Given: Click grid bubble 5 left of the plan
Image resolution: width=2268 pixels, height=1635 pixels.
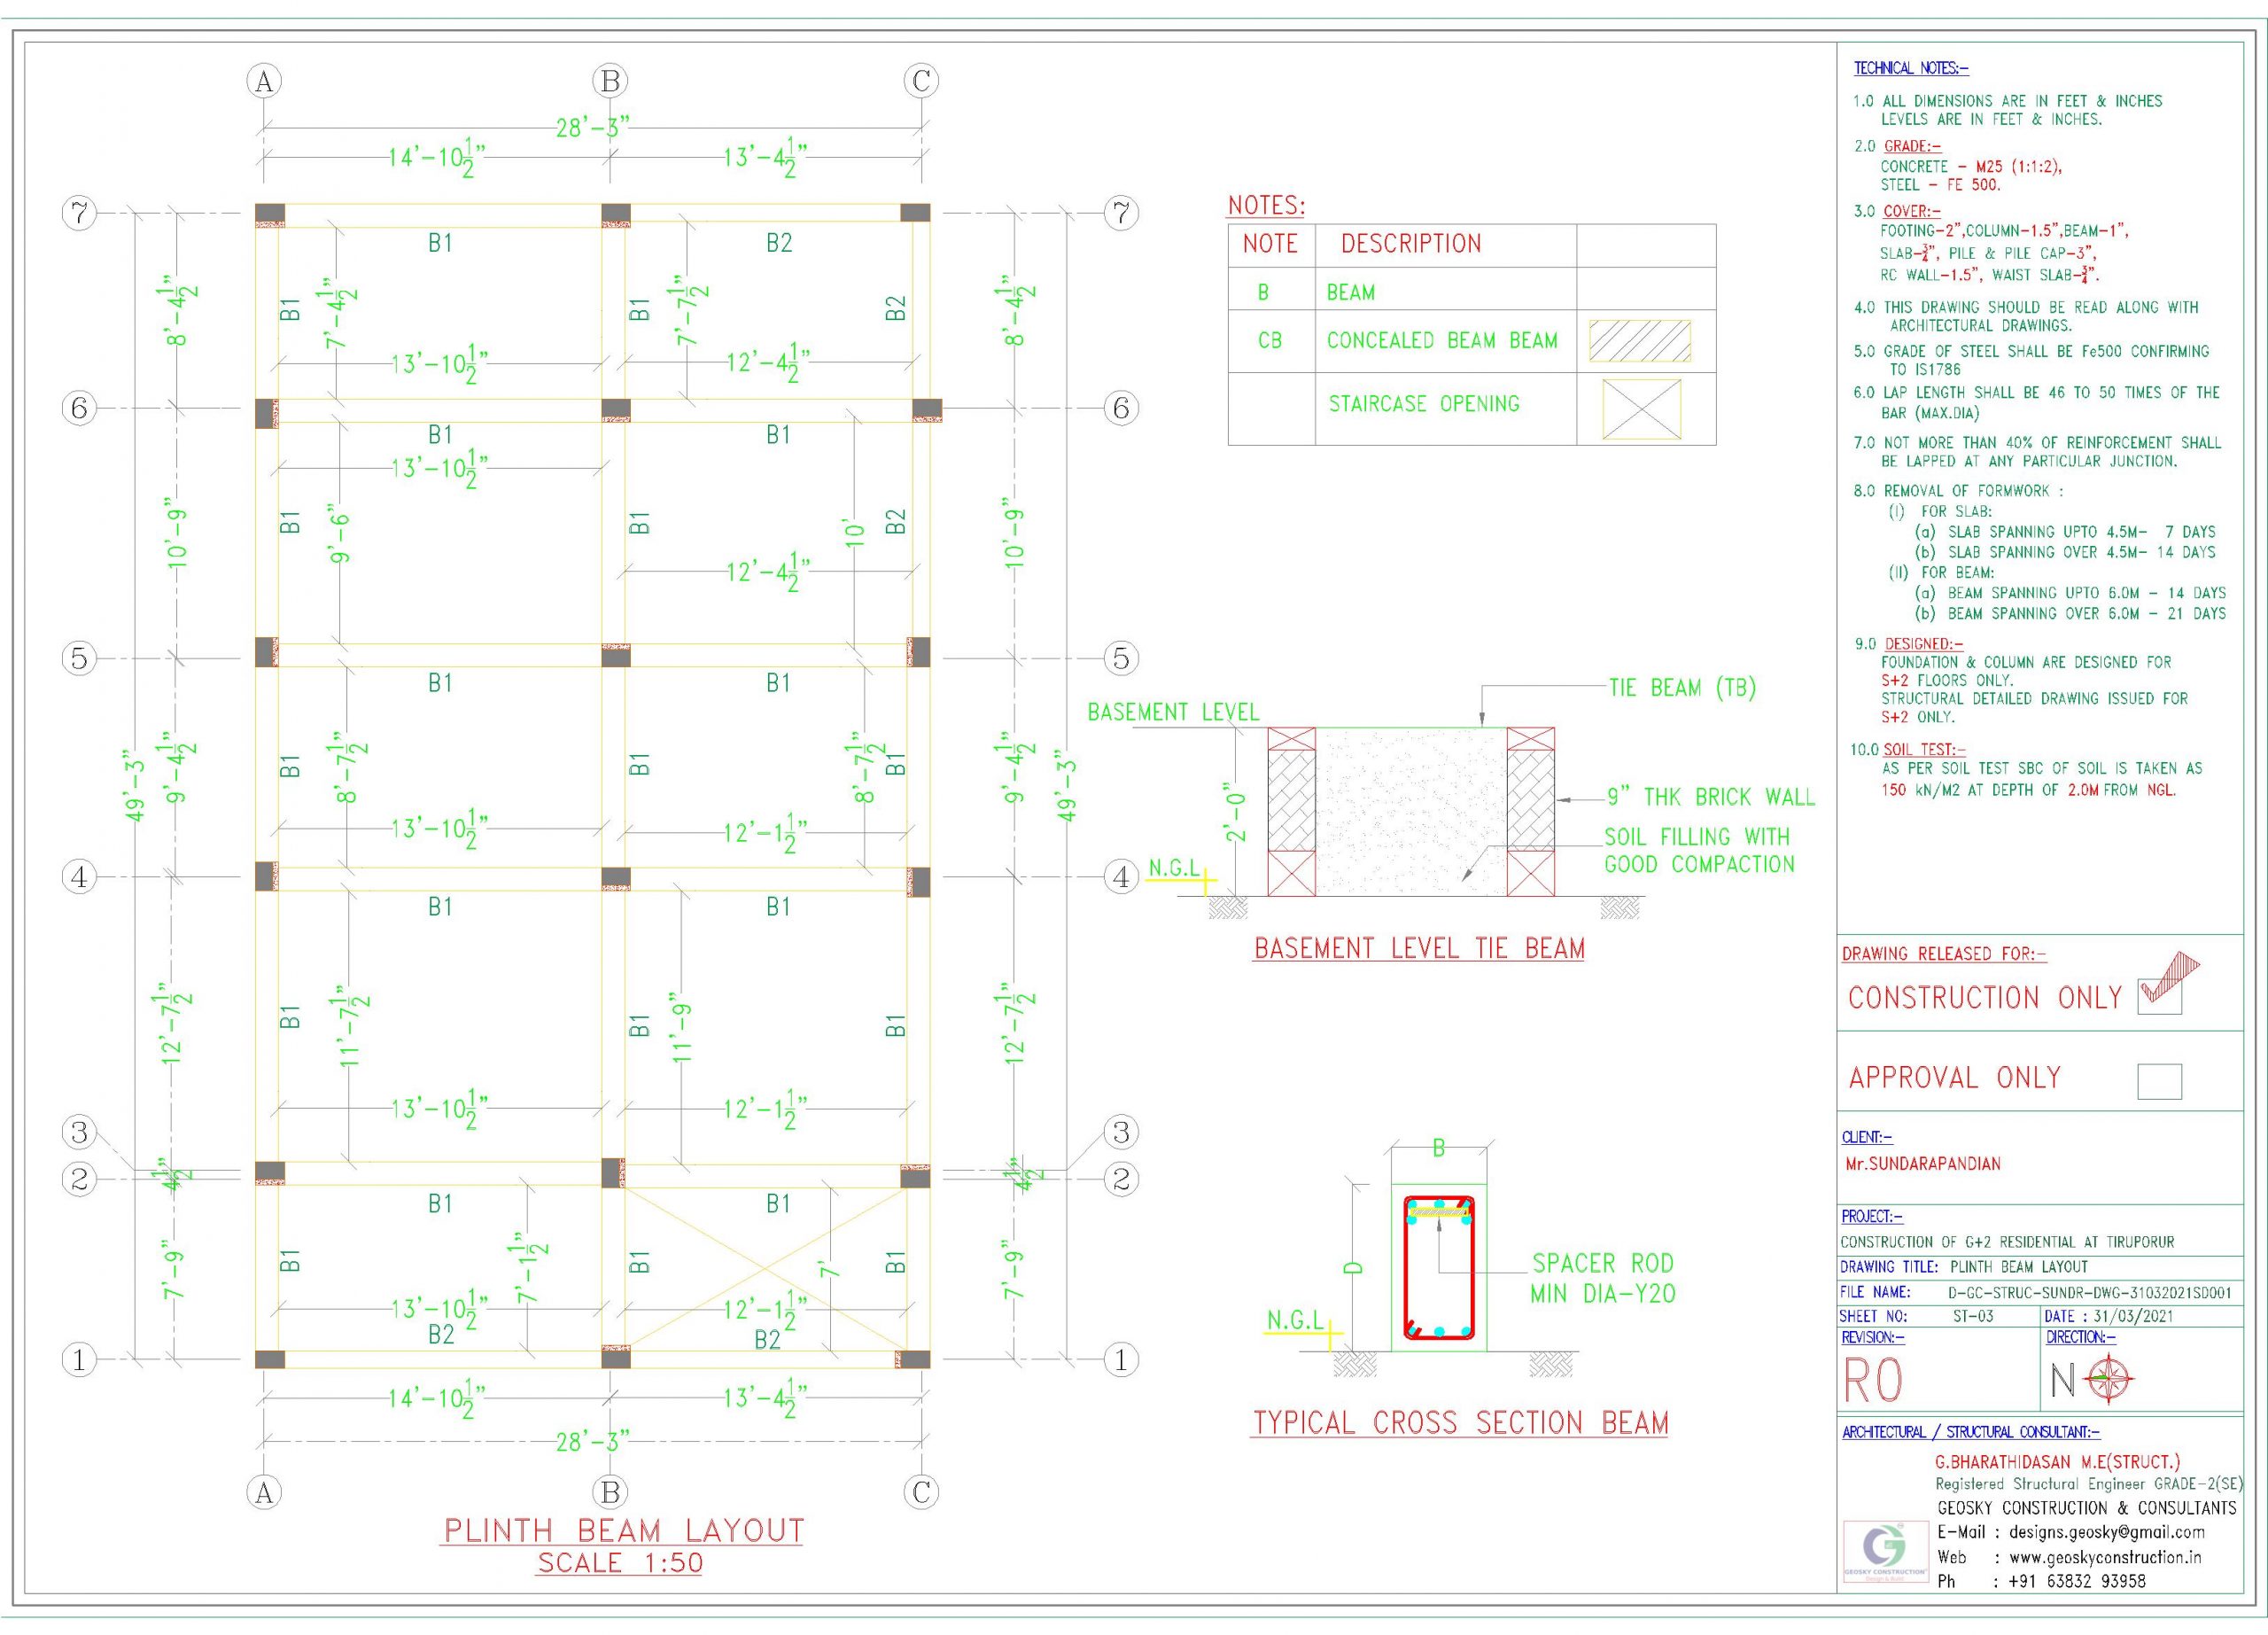Looking at the screenshot, I should click(79, 658).
